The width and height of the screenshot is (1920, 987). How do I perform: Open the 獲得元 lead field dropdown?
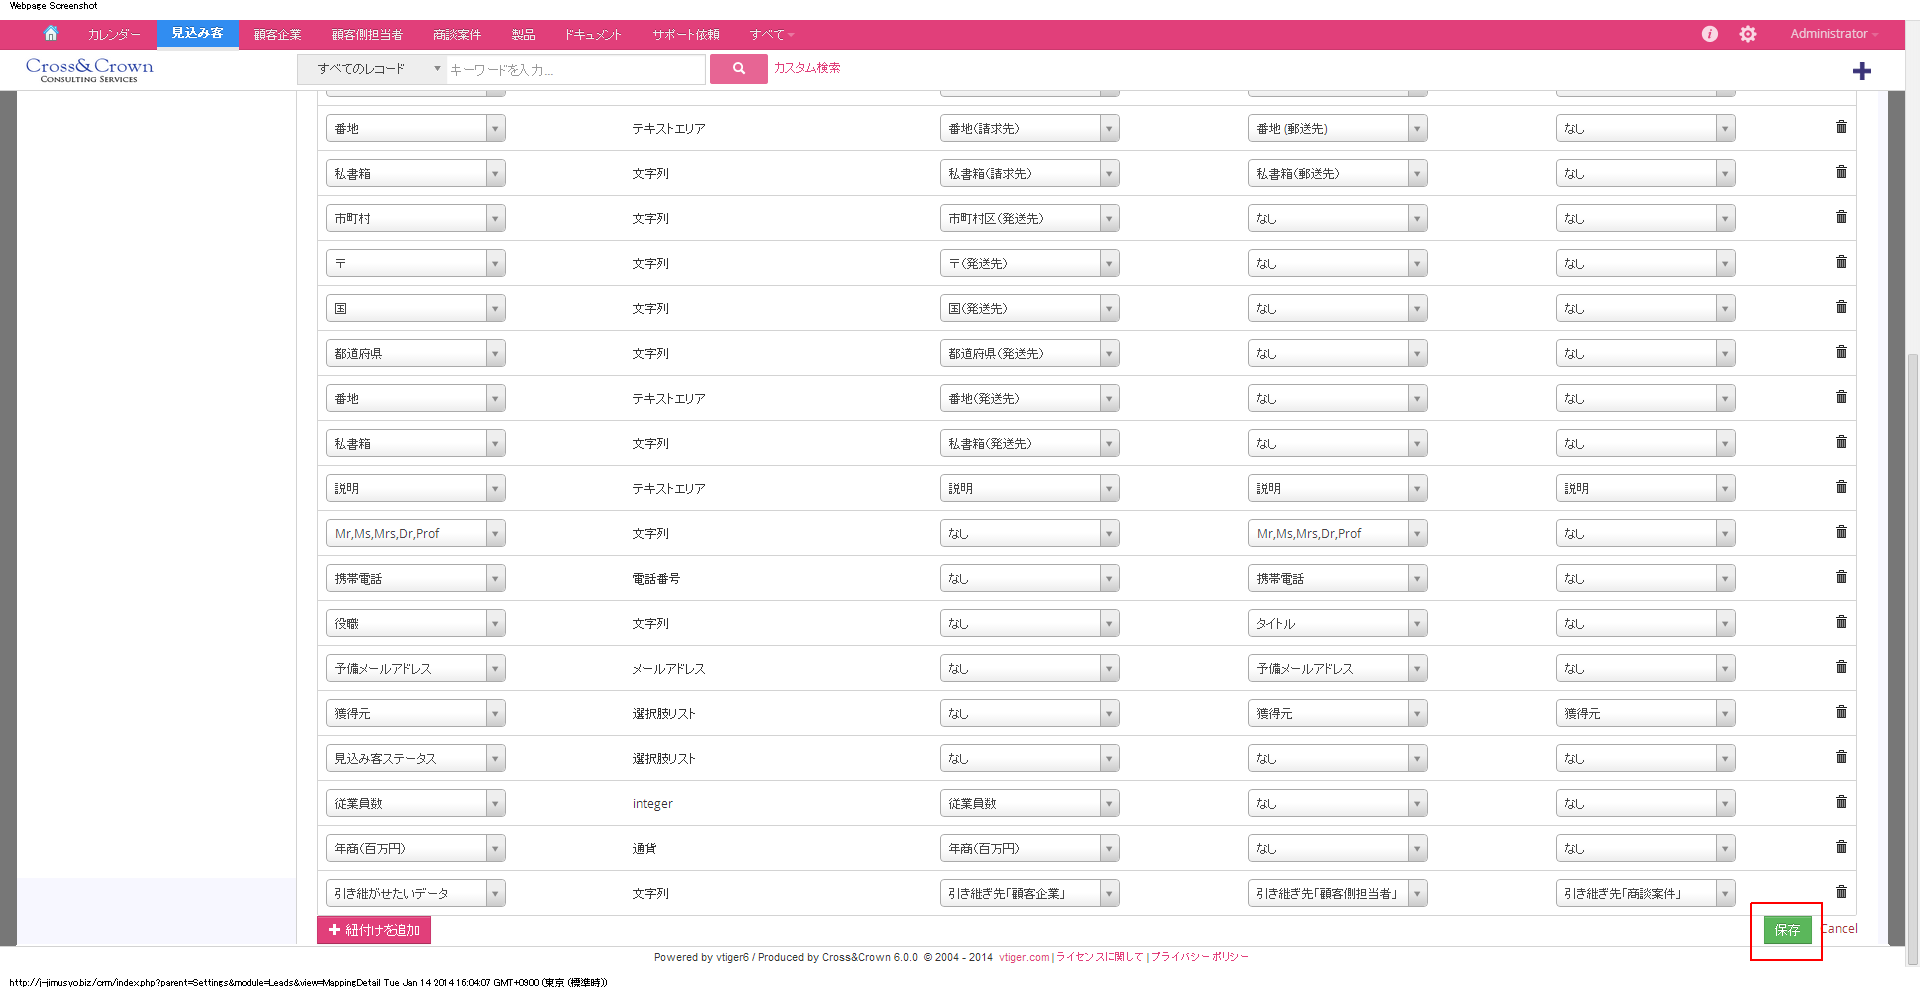click(x=415, y=713)
